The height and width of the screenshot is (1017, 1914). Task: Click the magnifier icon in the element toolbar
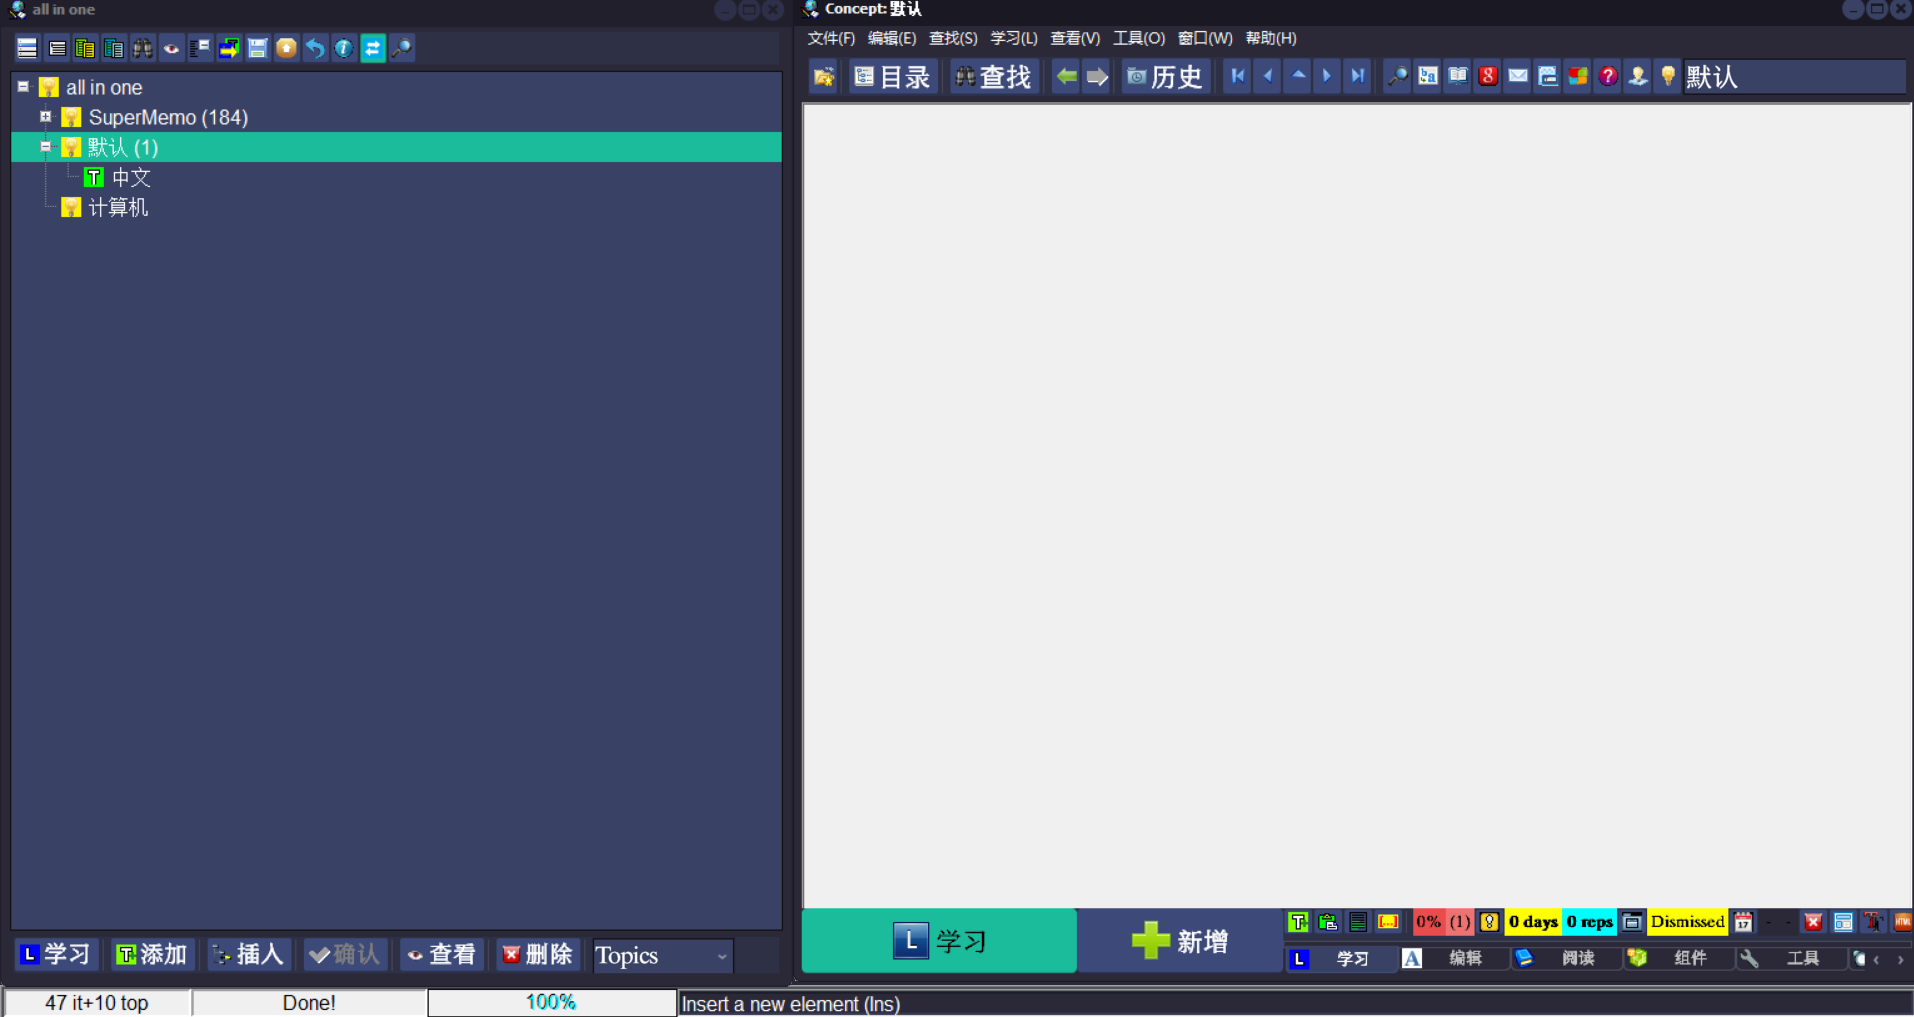[x=1397, y=76]
